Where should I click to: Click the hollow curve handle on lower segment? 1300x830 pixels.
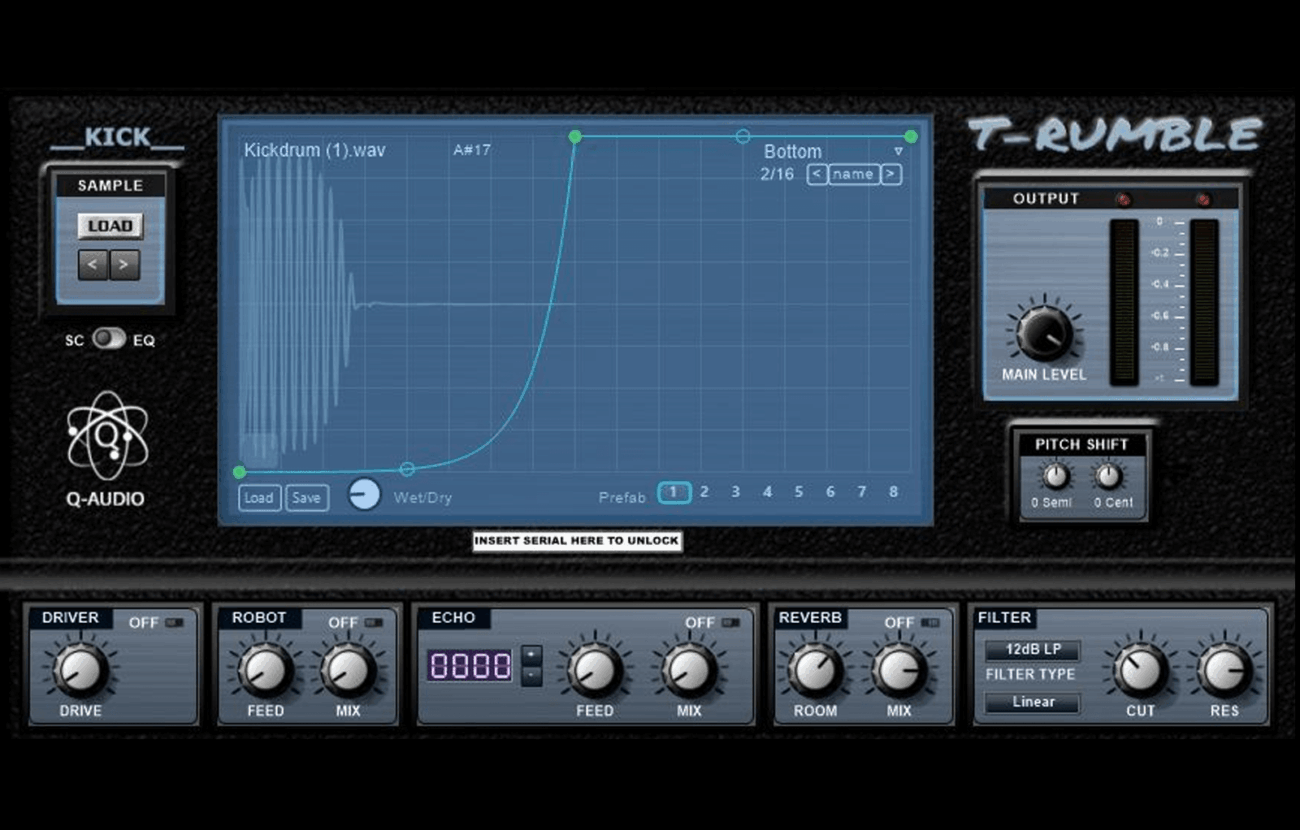click(x=407, y=469)
